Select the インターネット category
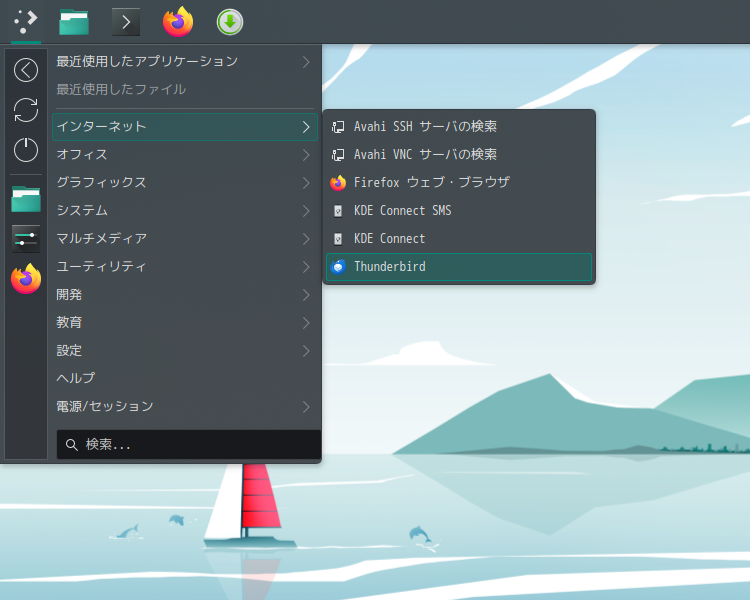Viewport: 750px width, 600px height. 185,127
